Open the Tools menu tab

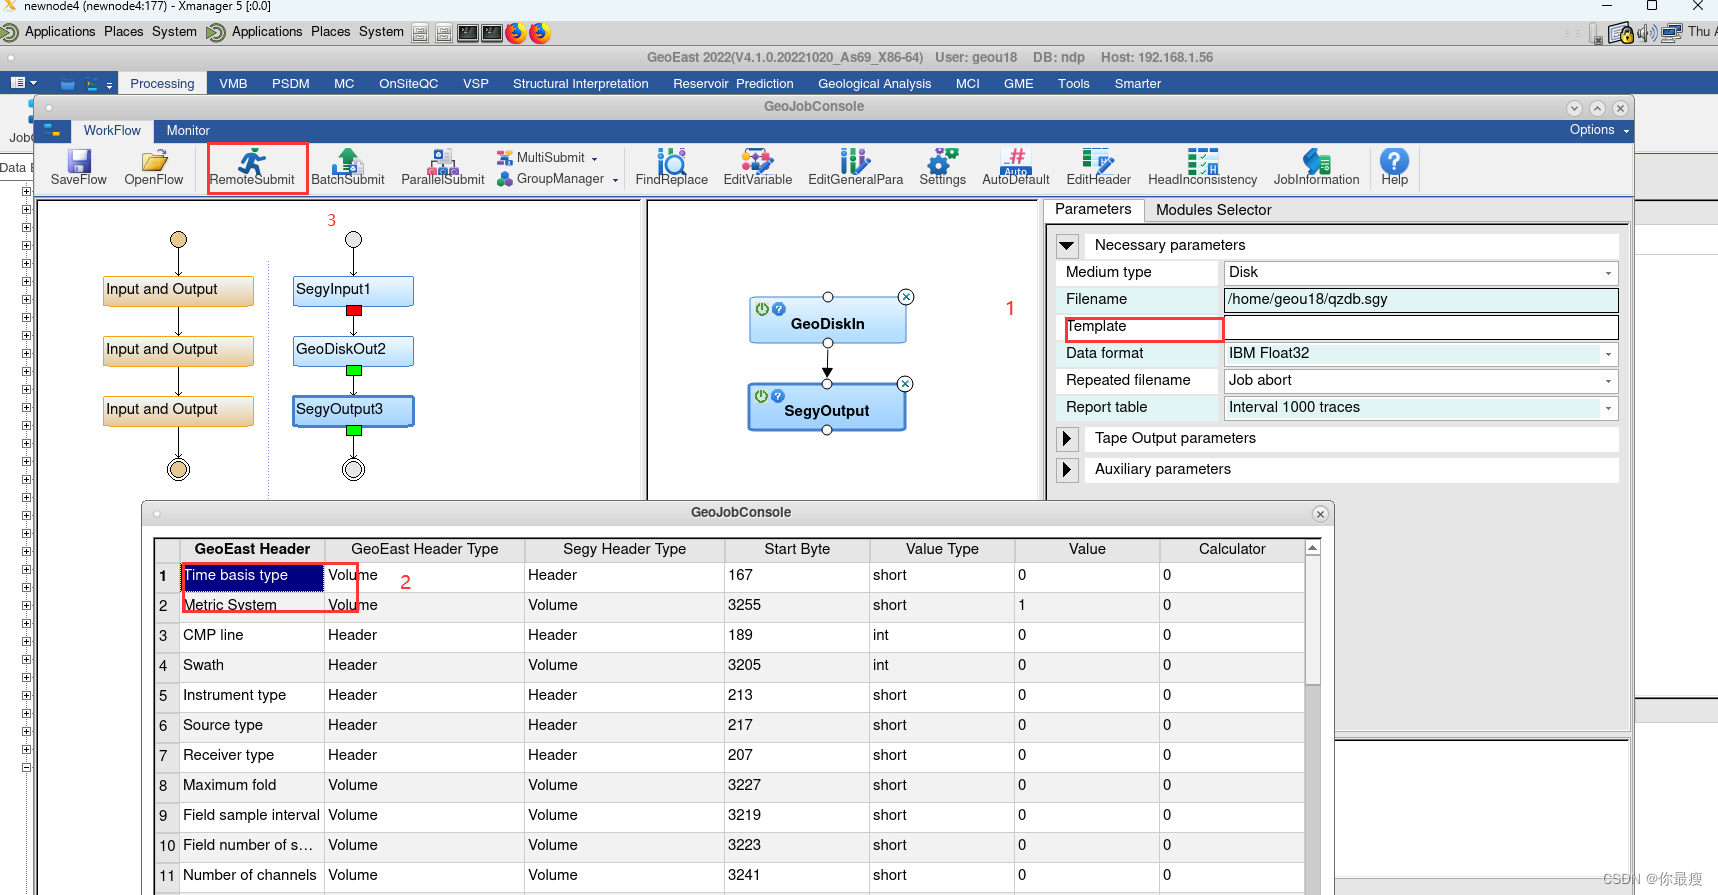pyautogui.click(x=1073, y=84)
